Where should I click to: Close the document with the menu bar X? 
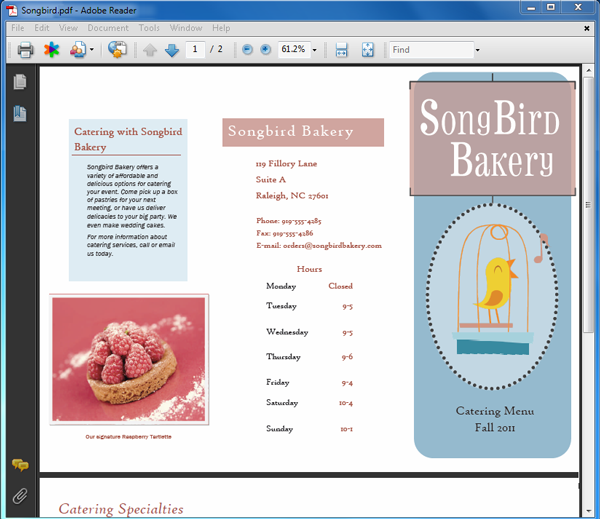tap(587, 28)
